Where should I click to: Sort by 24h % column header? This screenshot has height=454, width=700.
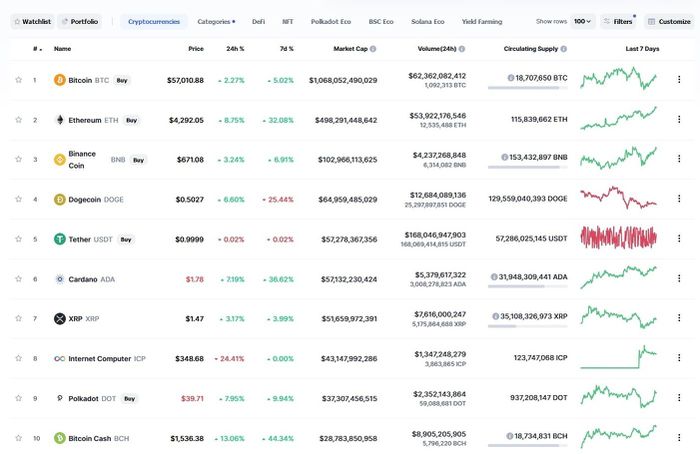(235, 49)
